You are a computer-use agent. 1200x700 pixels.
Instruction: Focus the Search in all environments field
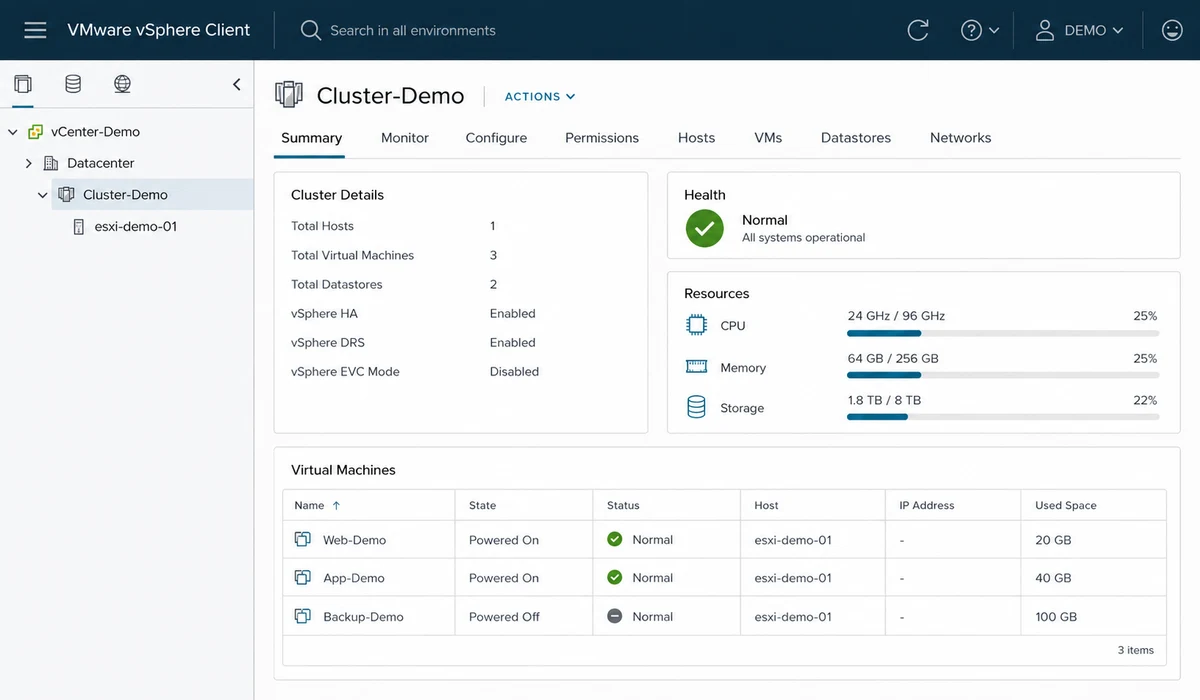413,31
